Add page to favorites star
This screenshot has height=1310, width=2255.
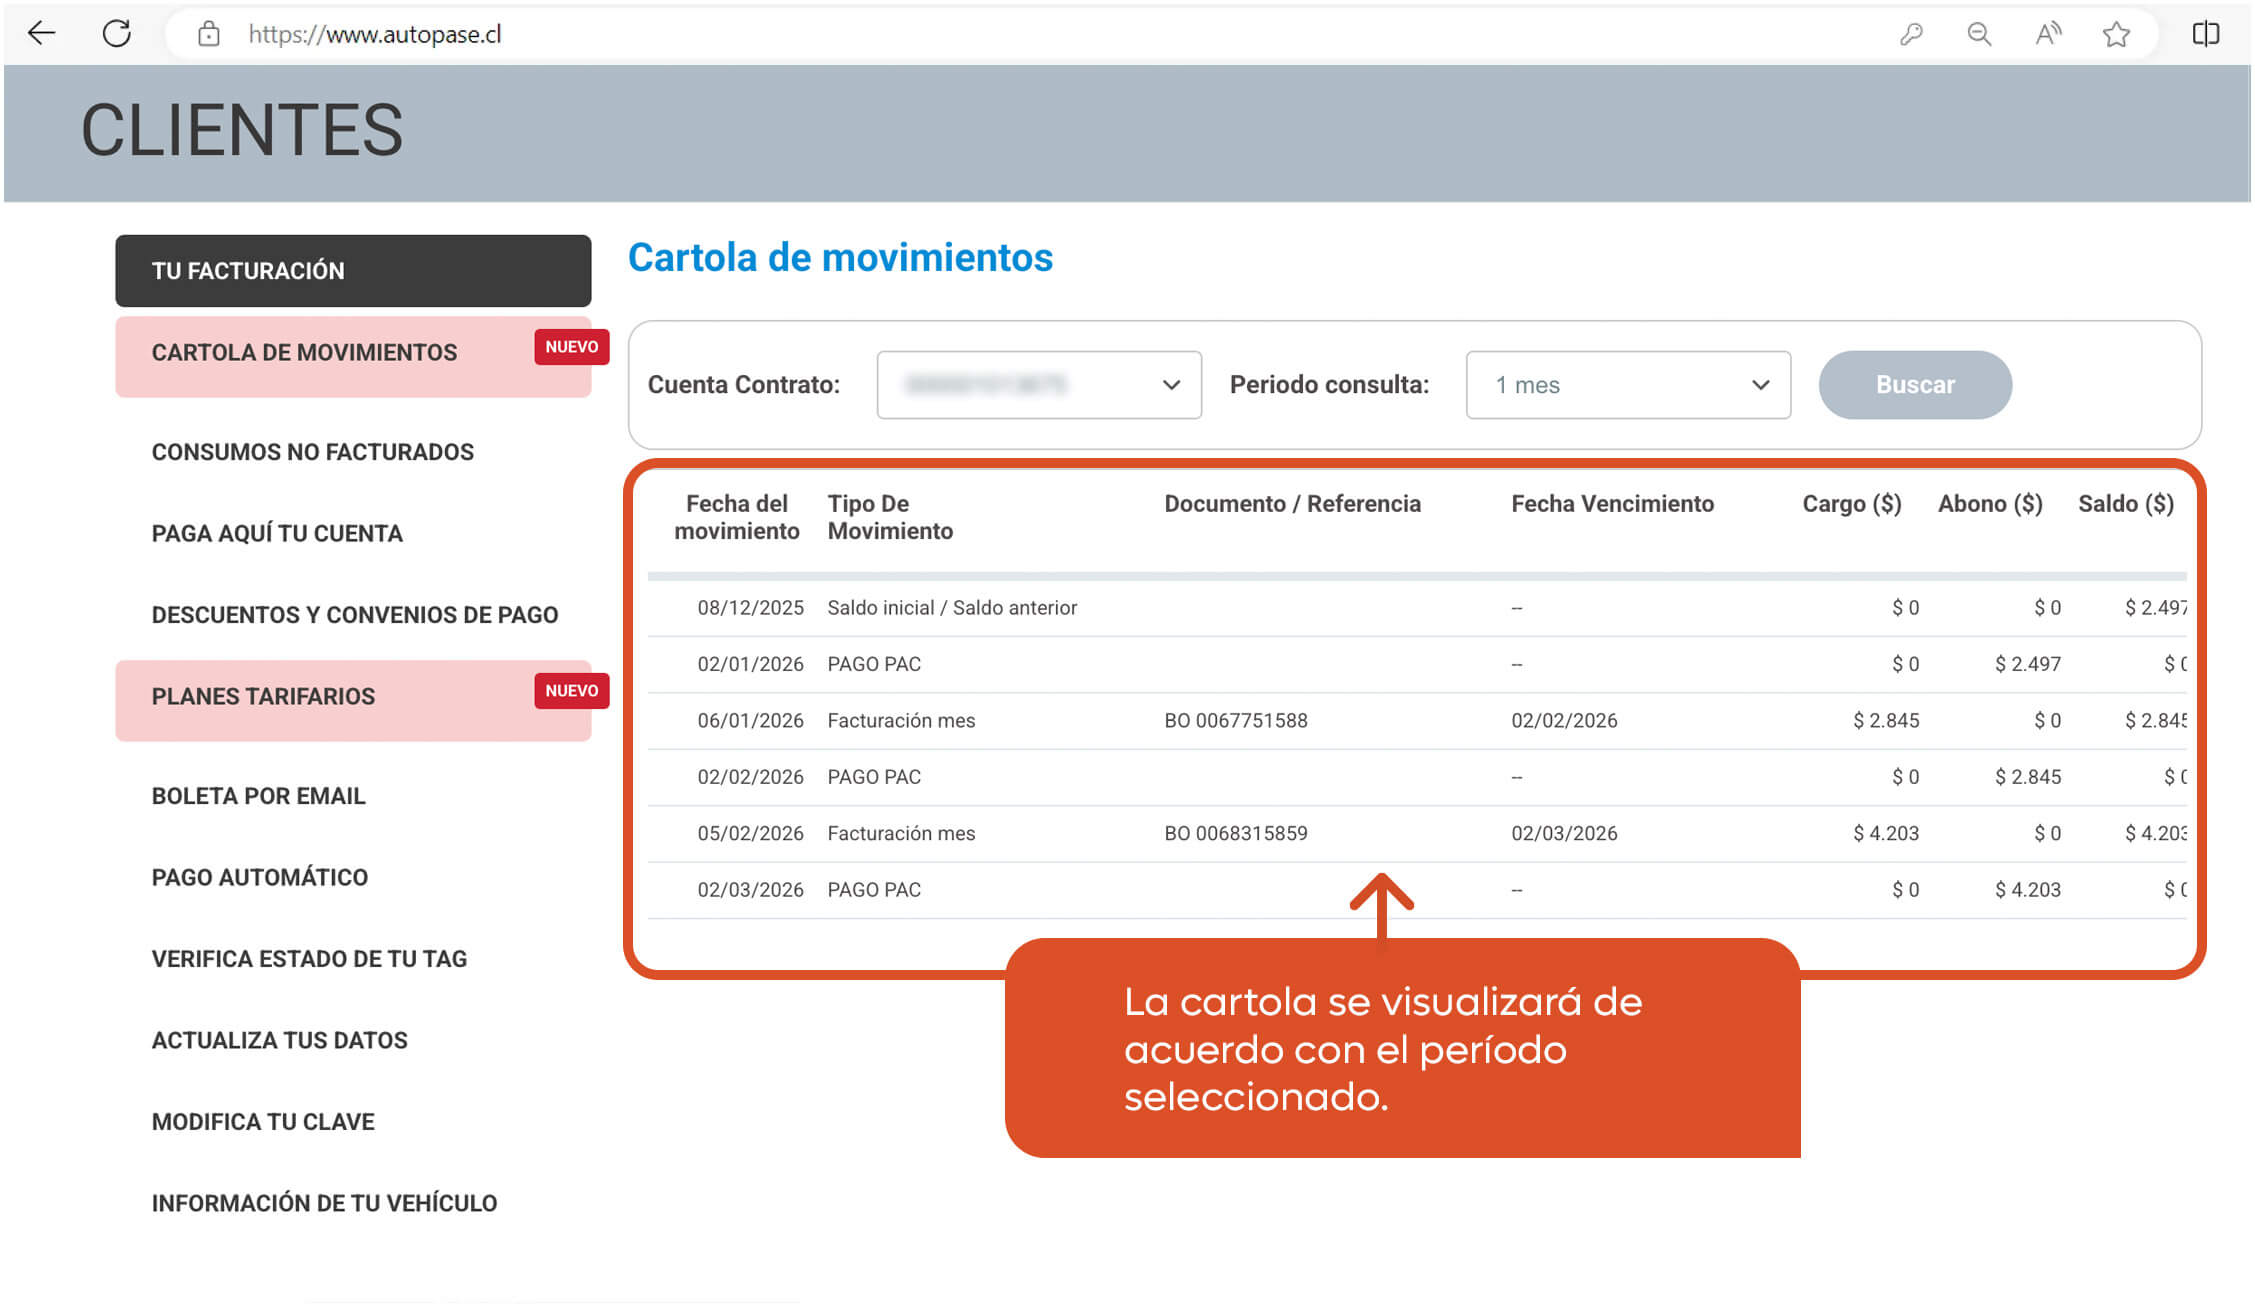point(2116,34)
